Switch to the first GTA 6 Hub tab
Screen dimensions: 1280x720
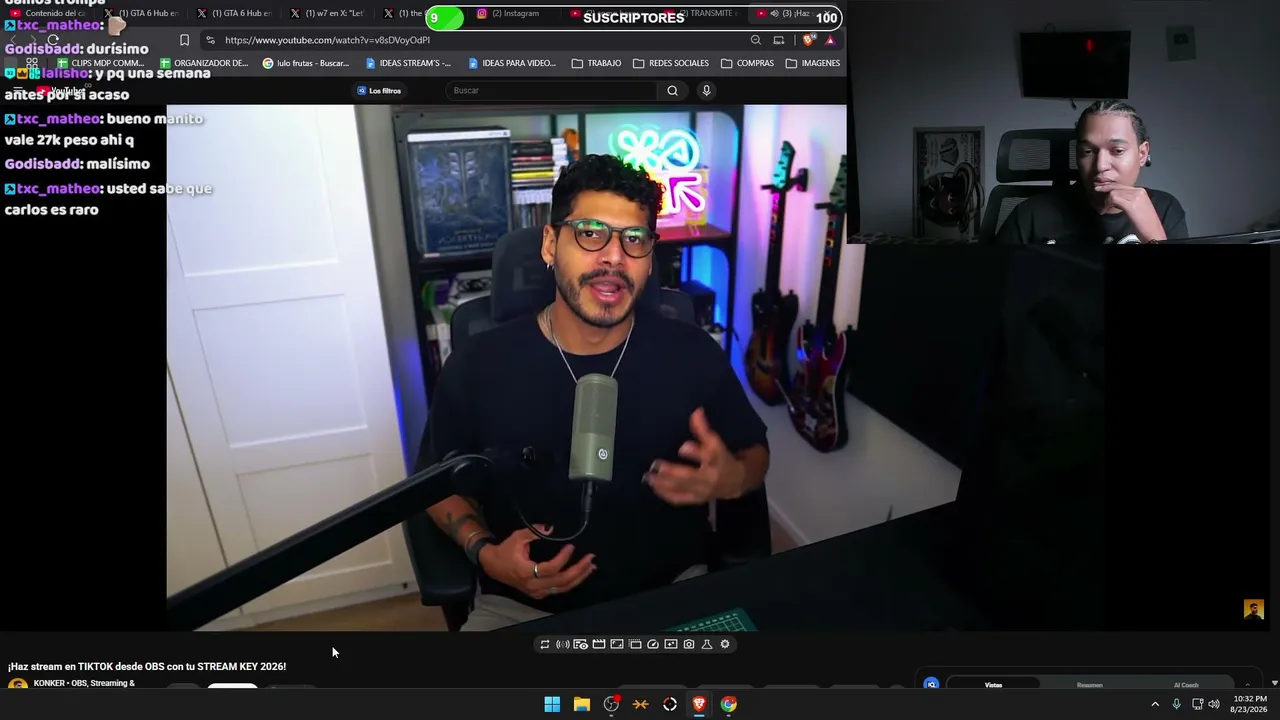pyautogui.click(x=142, y=14)
